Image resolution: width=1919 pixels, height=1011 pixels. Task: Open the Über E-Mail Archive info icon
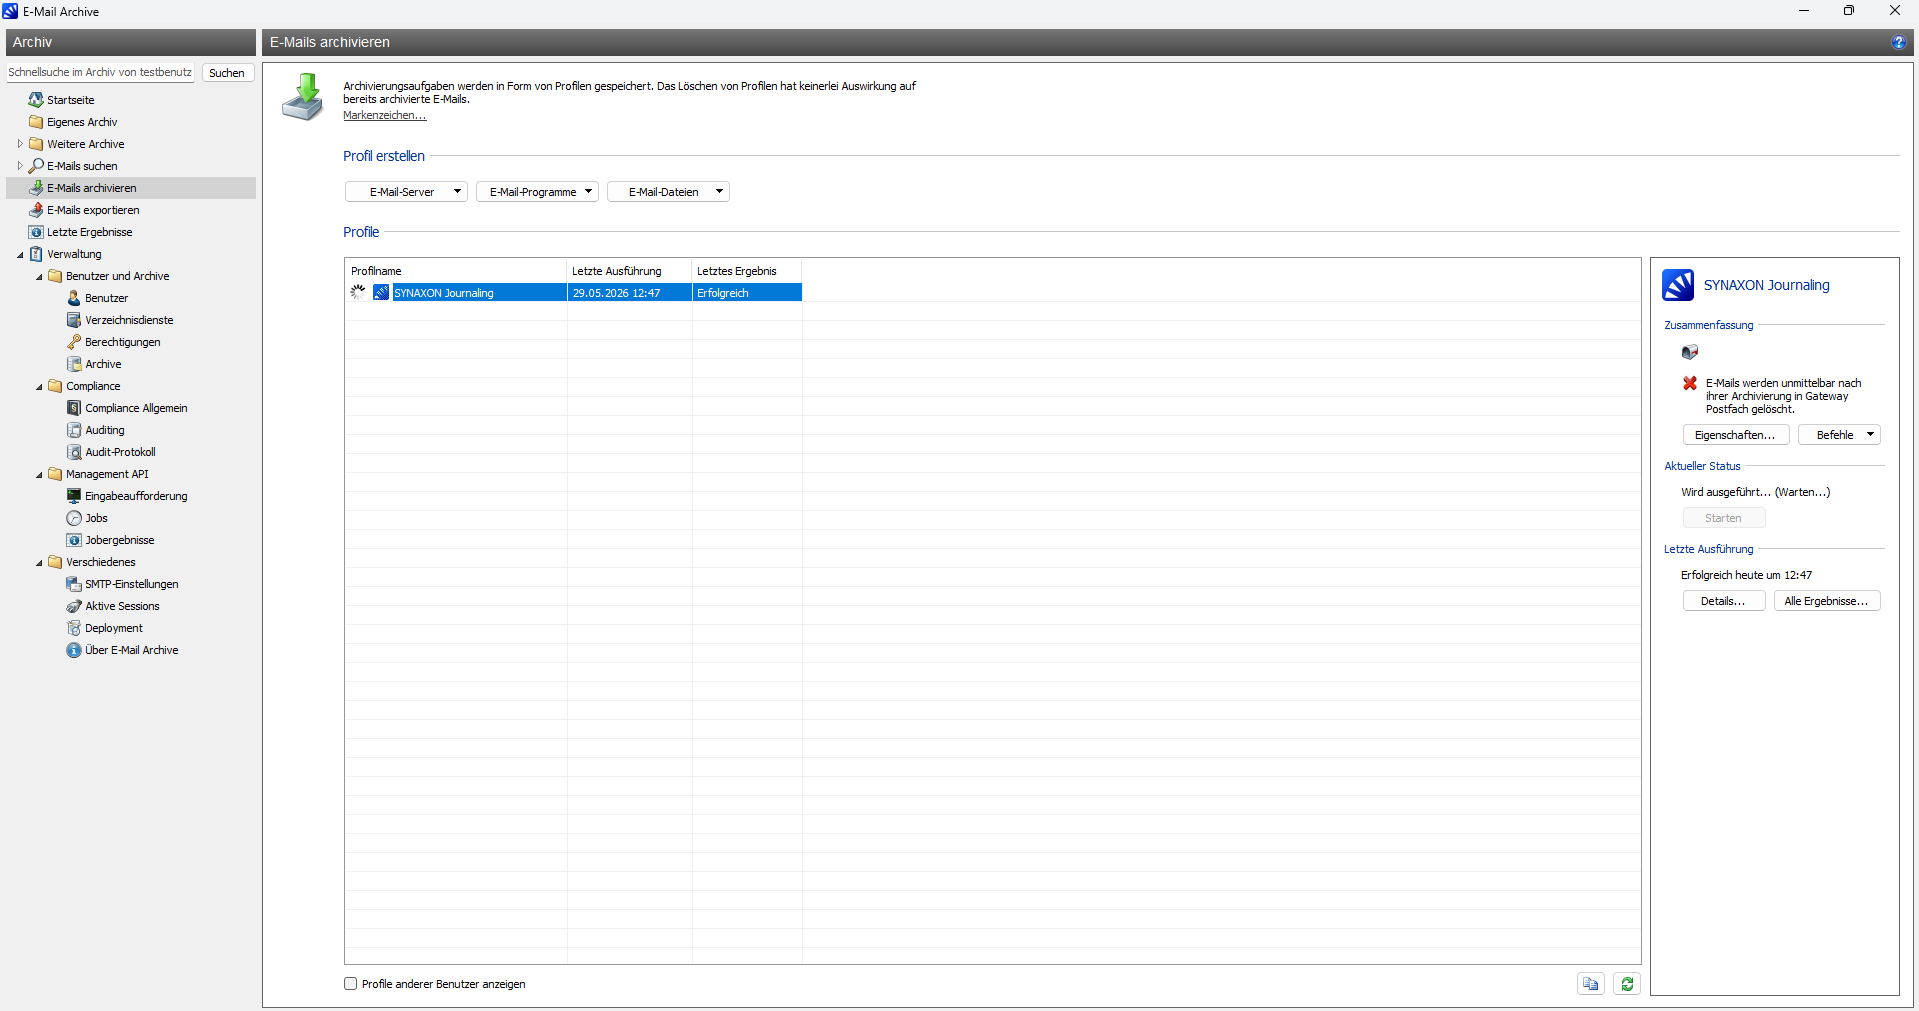pyautogui.click(x=74, y=650)
